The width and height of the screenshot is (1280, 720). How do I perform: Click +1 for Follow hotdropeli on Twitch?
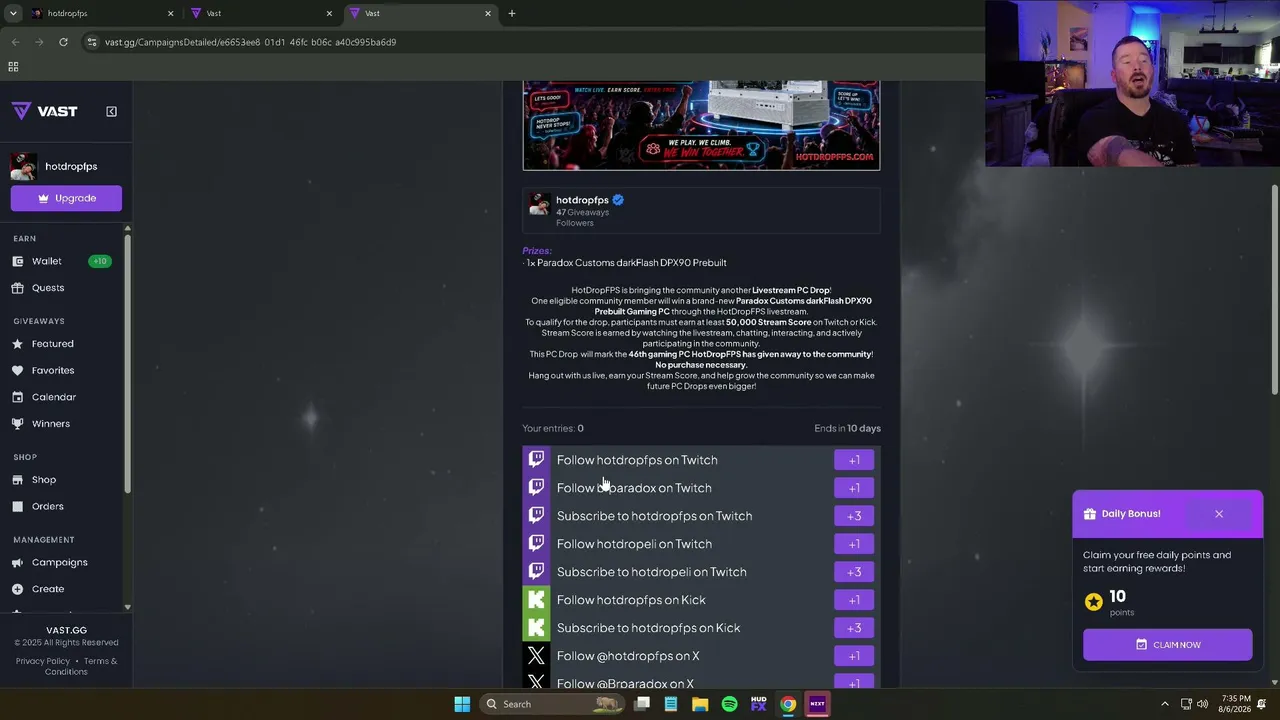[x=854, y=544]
